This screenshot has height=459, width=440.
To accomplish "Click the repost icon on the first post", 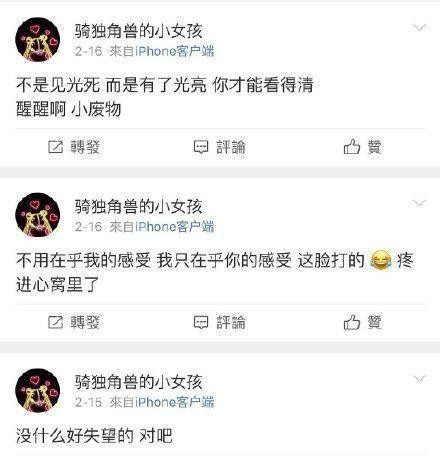I will [x=55, y=147].
